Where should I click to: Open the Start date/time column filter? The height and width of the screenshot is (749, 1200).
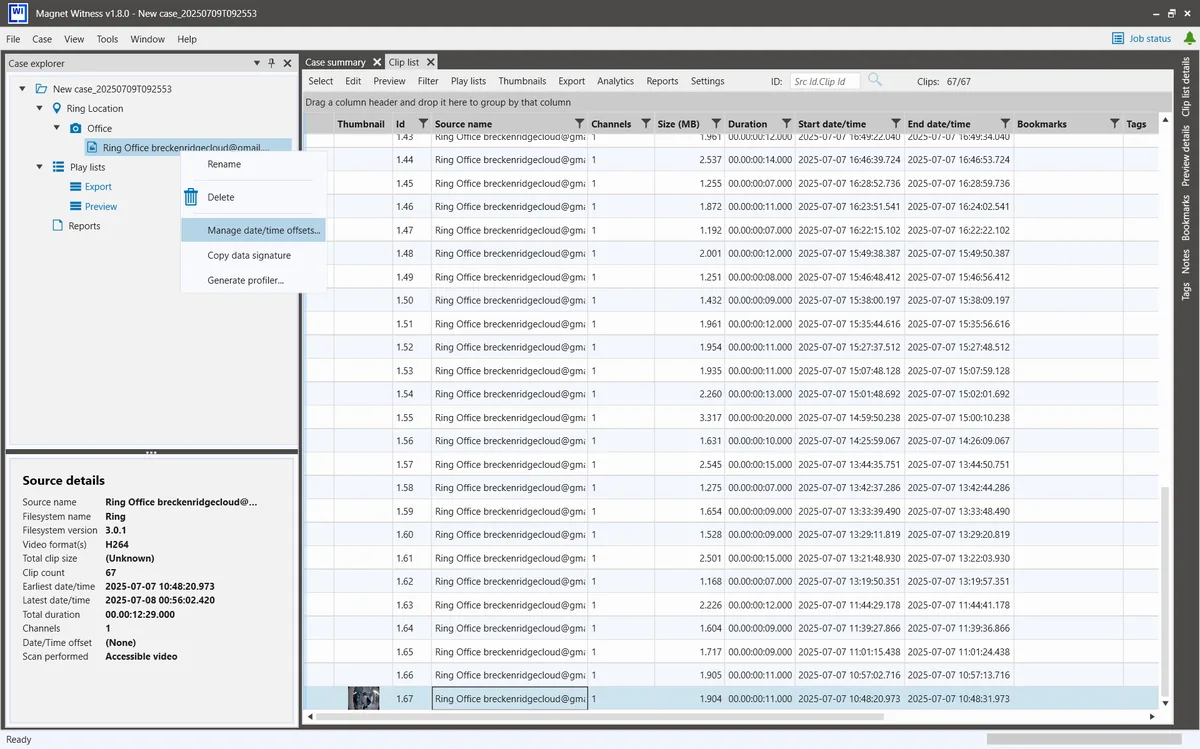[x=896, y=124]
